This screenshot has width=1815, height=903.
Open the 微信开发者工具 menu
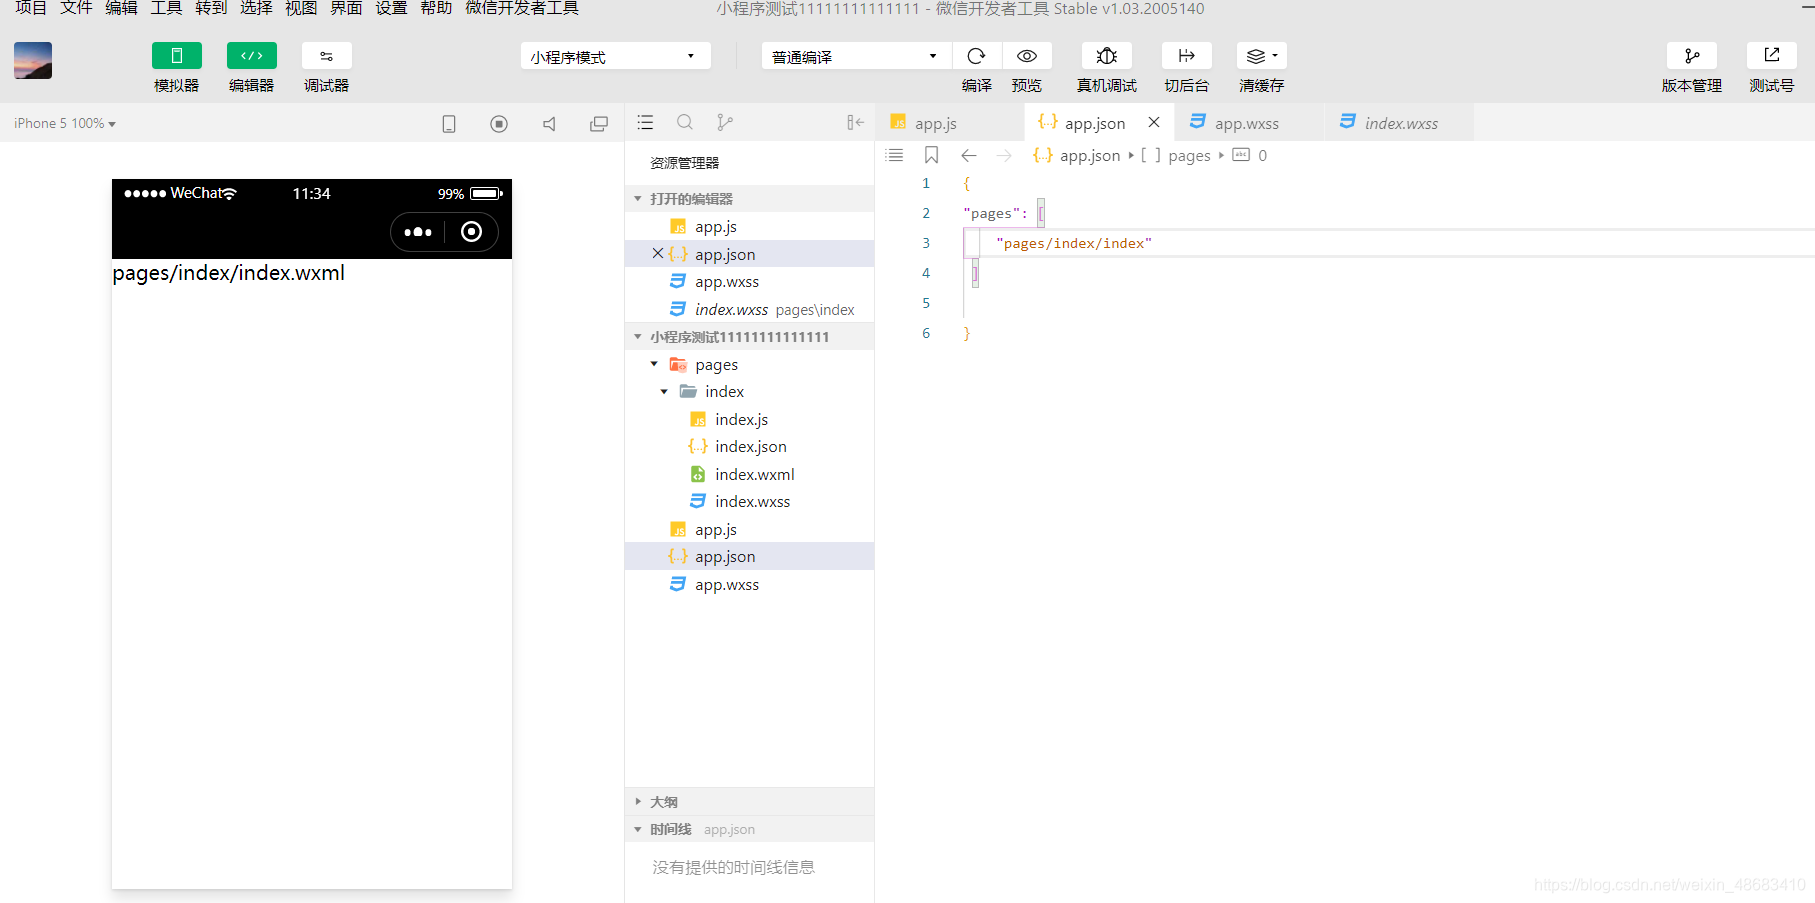click(x=522, y=8)
